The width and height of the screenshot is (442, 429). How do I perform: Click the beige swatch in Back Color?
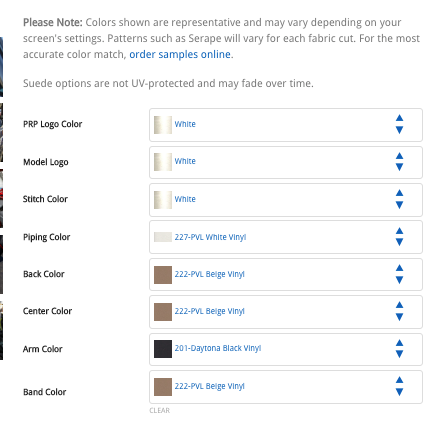[163, 275]
